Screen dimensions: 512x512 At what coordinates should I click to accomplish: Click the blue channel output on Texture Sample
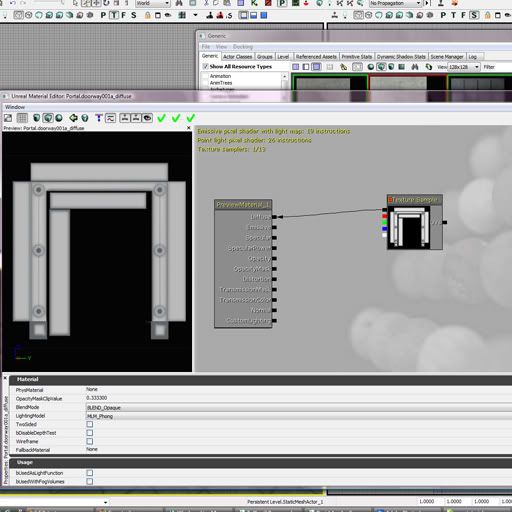(384, 229)
